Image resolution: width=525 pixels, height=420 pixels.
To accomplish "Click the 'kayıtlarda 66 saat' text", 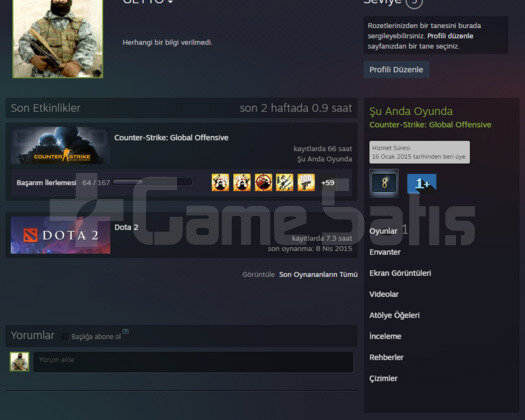I will 323,148.
